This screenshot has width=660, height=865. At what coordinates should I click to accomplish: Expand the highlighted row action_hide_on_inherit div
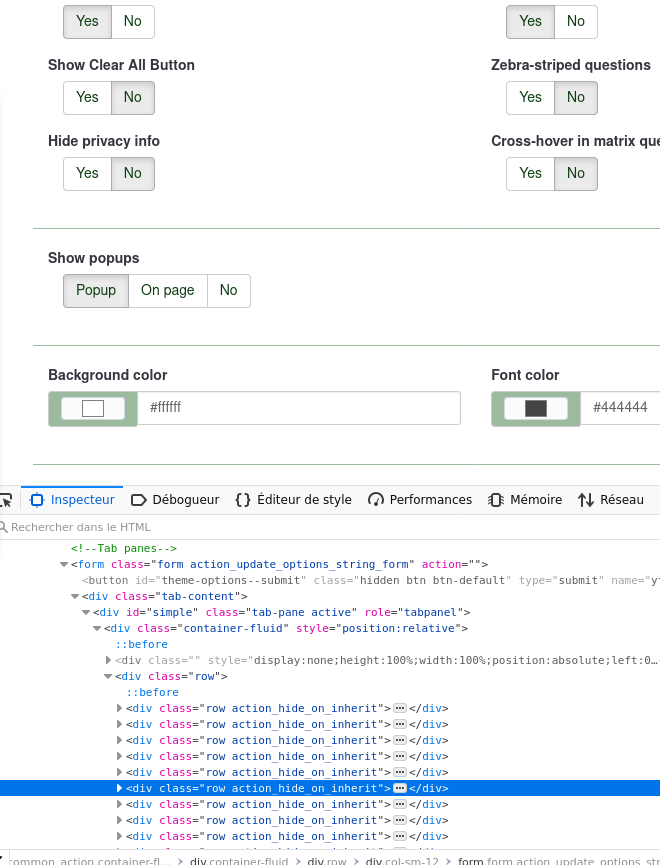[x=121, y=788]
